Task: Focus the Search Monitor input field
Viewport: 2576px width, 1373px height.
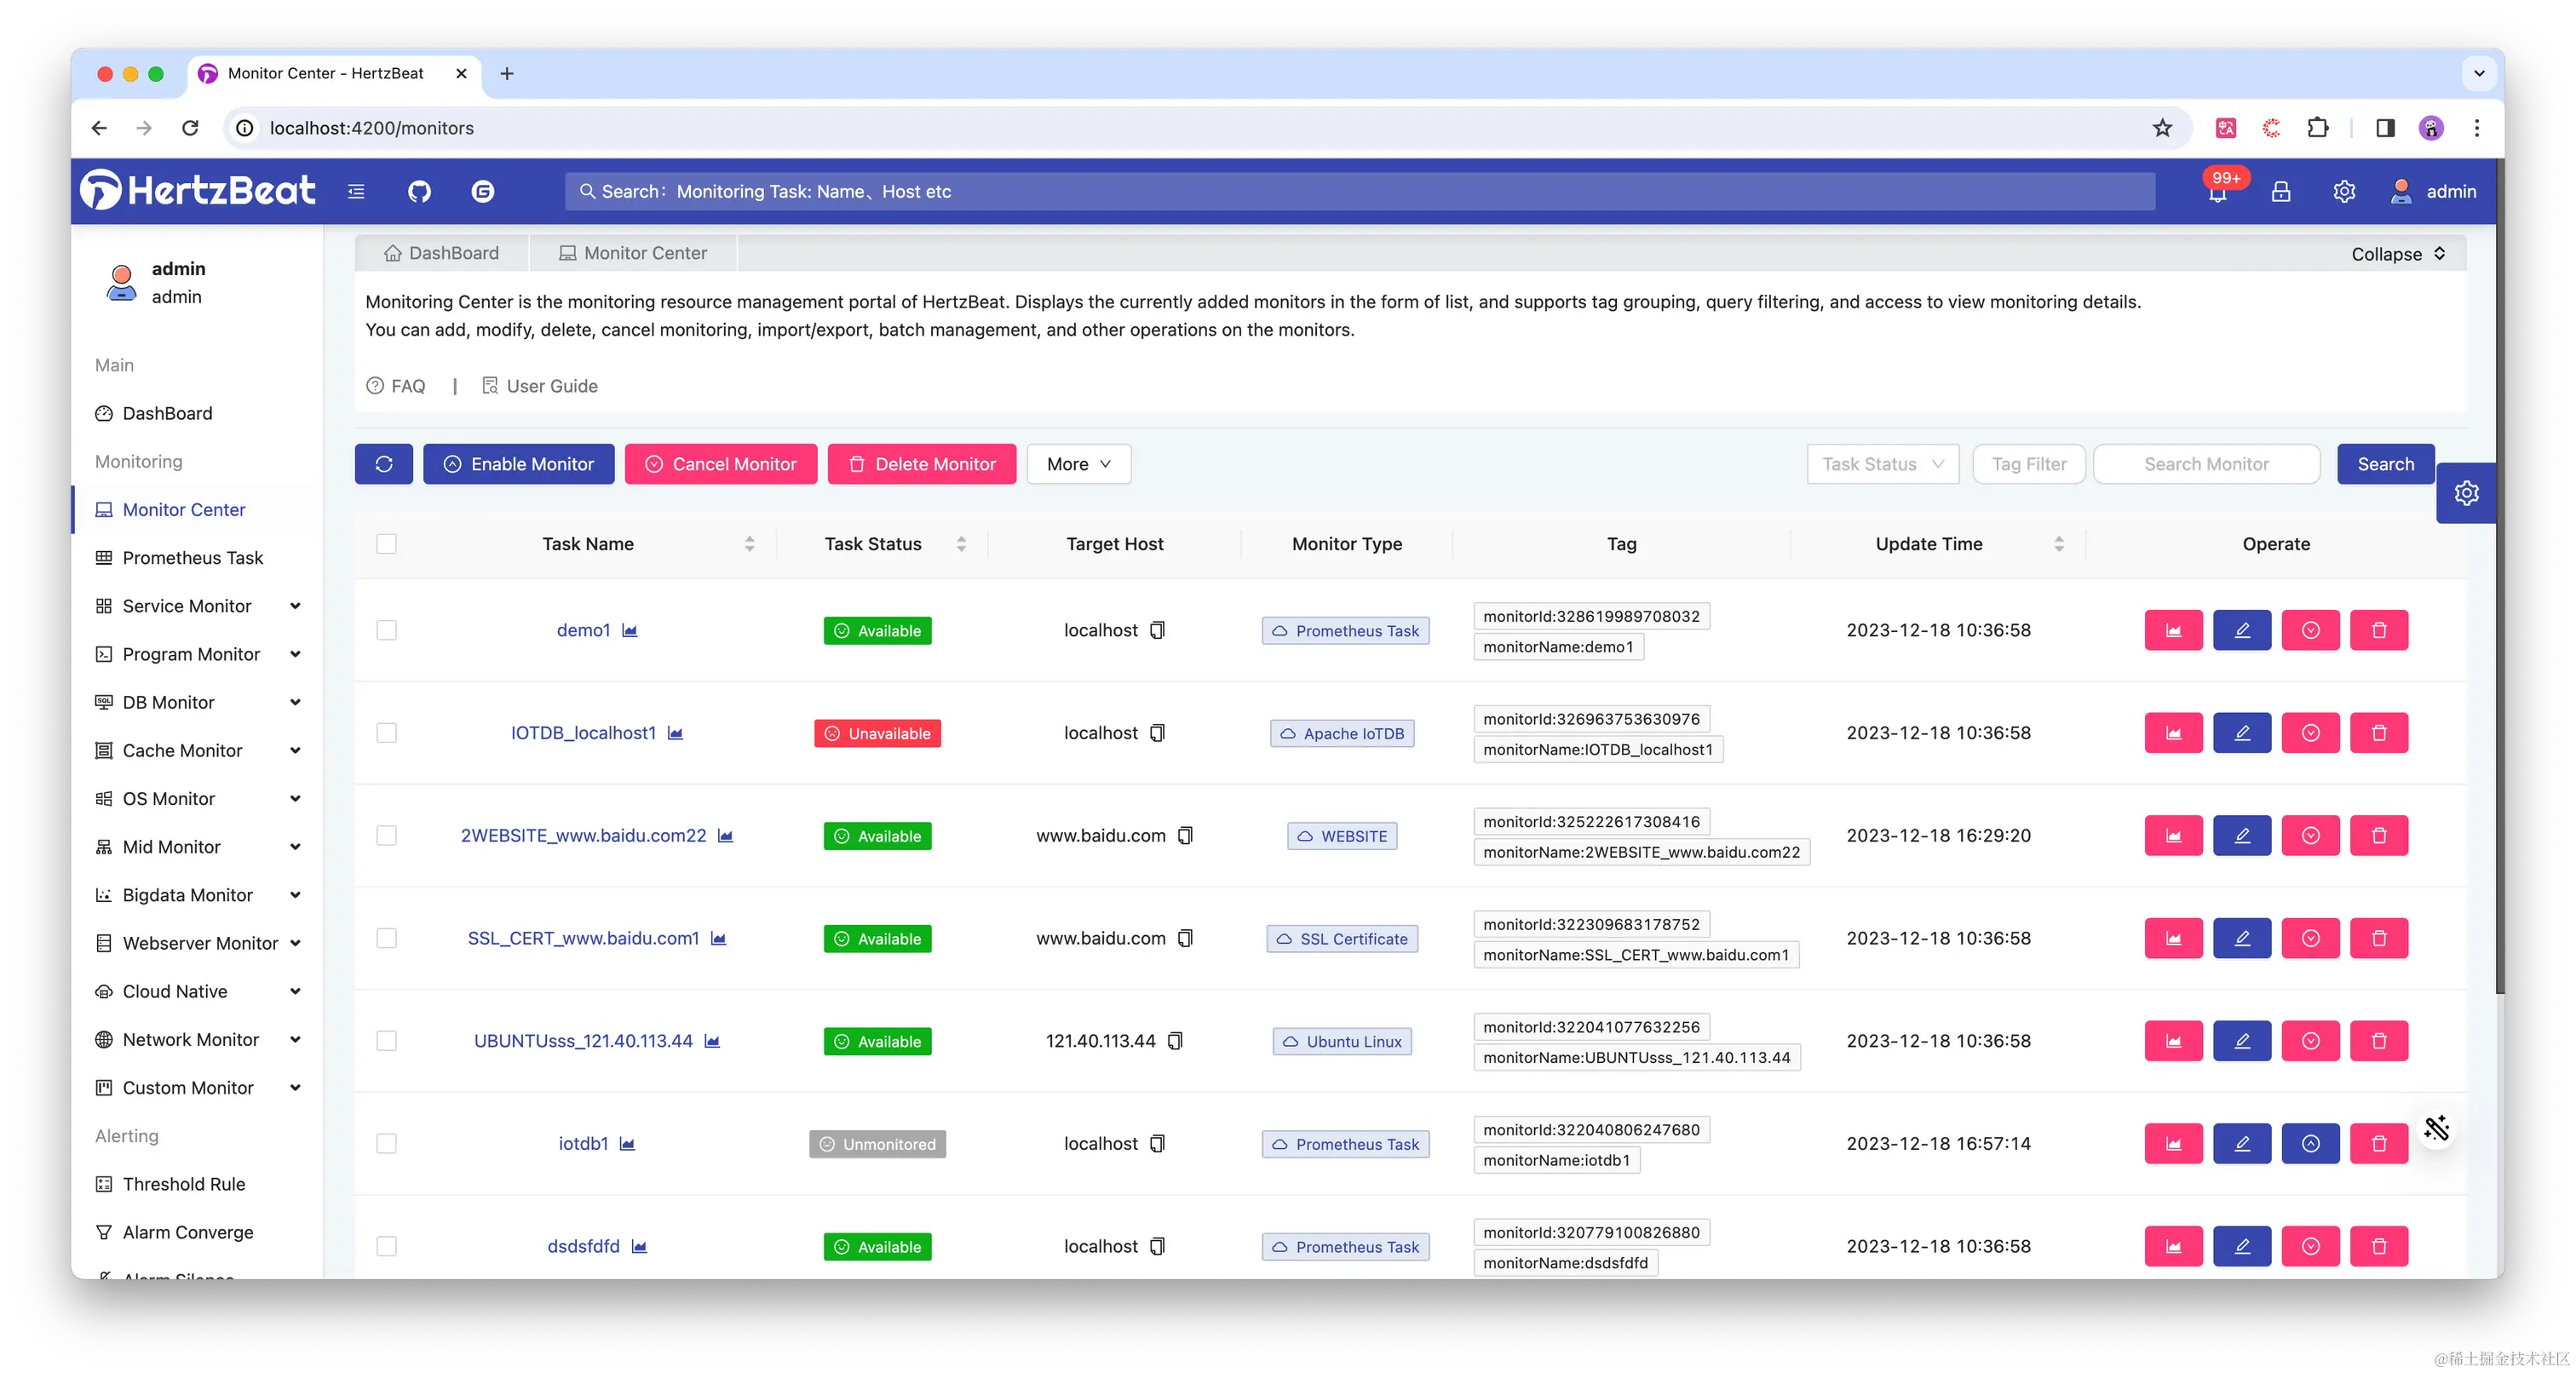Action: coord(2206,464)
